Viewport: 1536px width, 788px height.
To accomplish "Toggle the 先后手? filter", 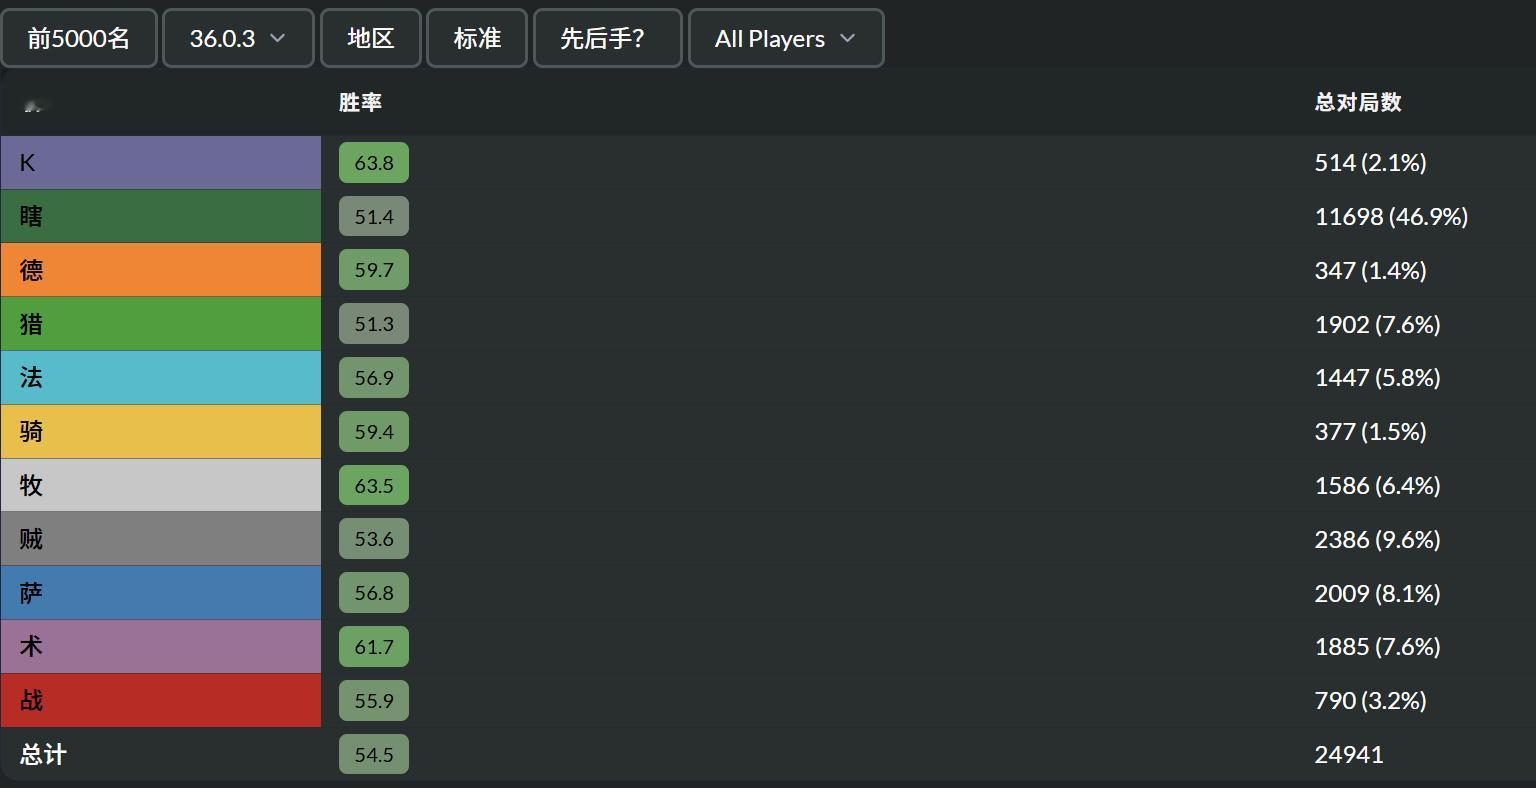I will coord(608,38).
